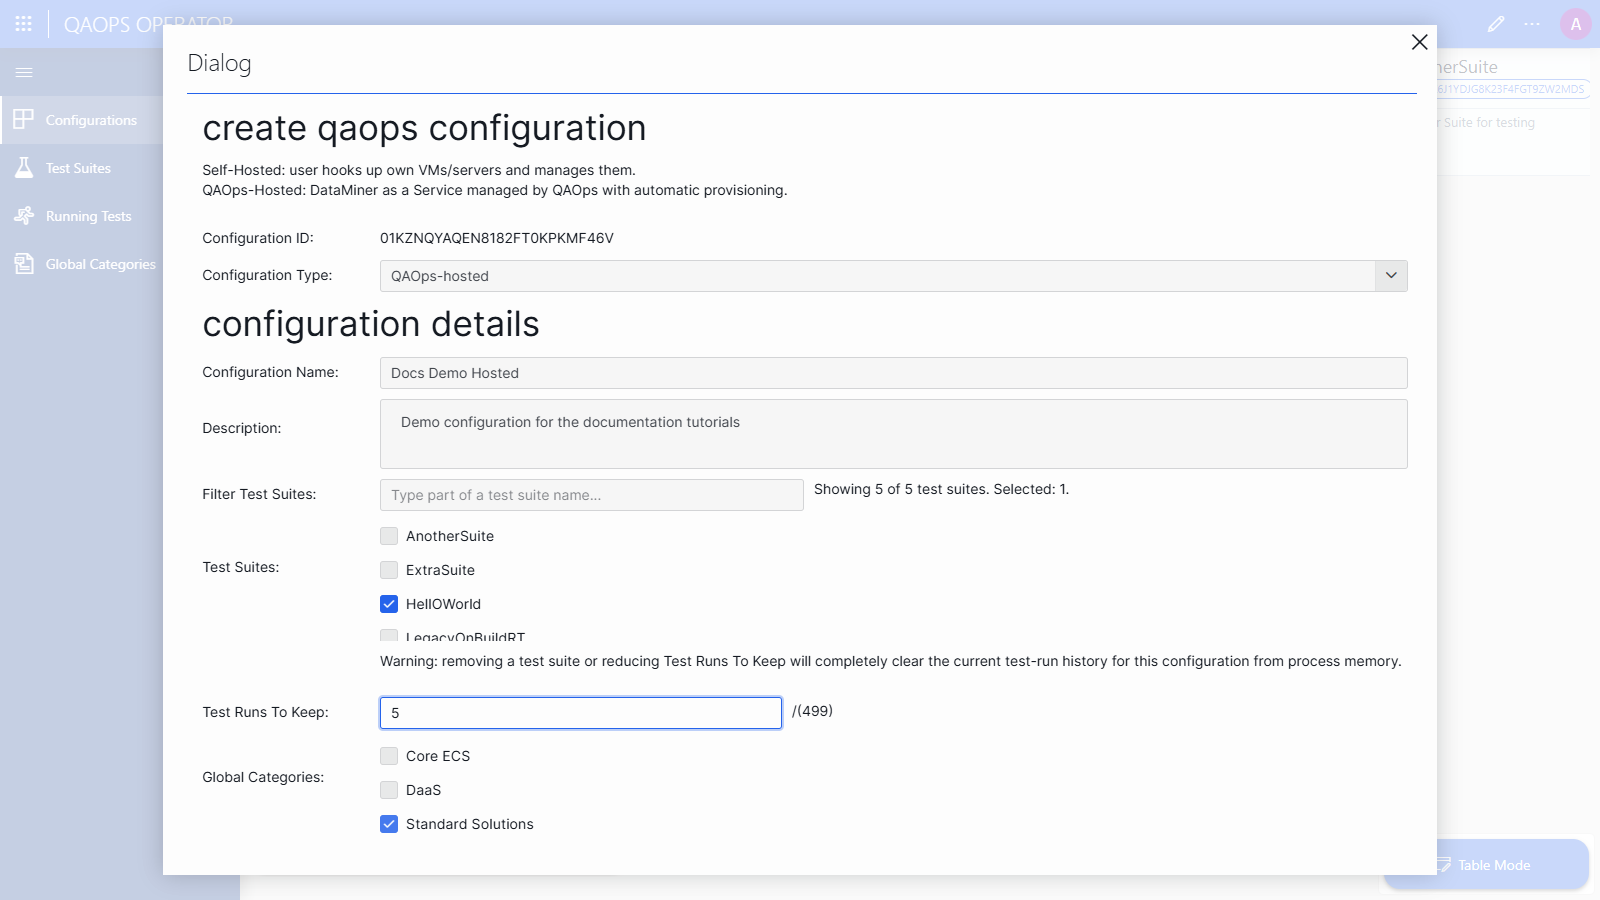Check the ExtraSuite checkbox
The image size is (1600, 900).
click(x=389, y=570)
